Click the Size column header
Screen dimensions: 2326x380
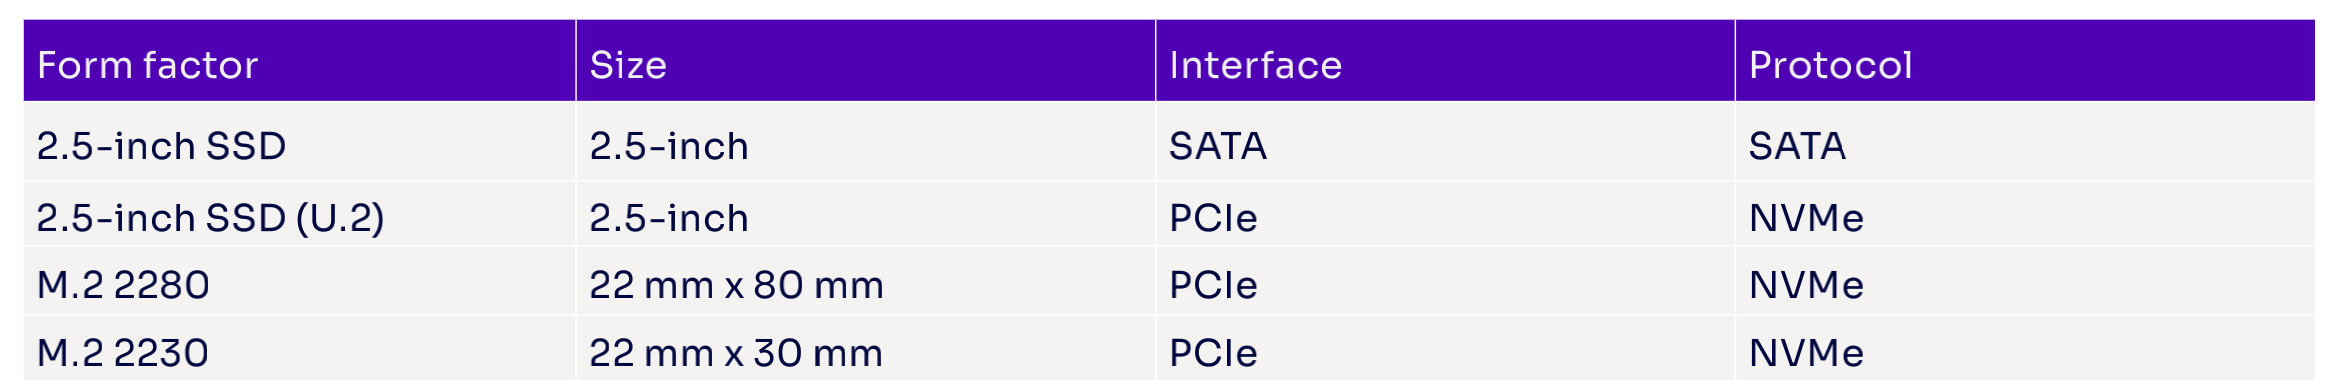coord(866,60)
